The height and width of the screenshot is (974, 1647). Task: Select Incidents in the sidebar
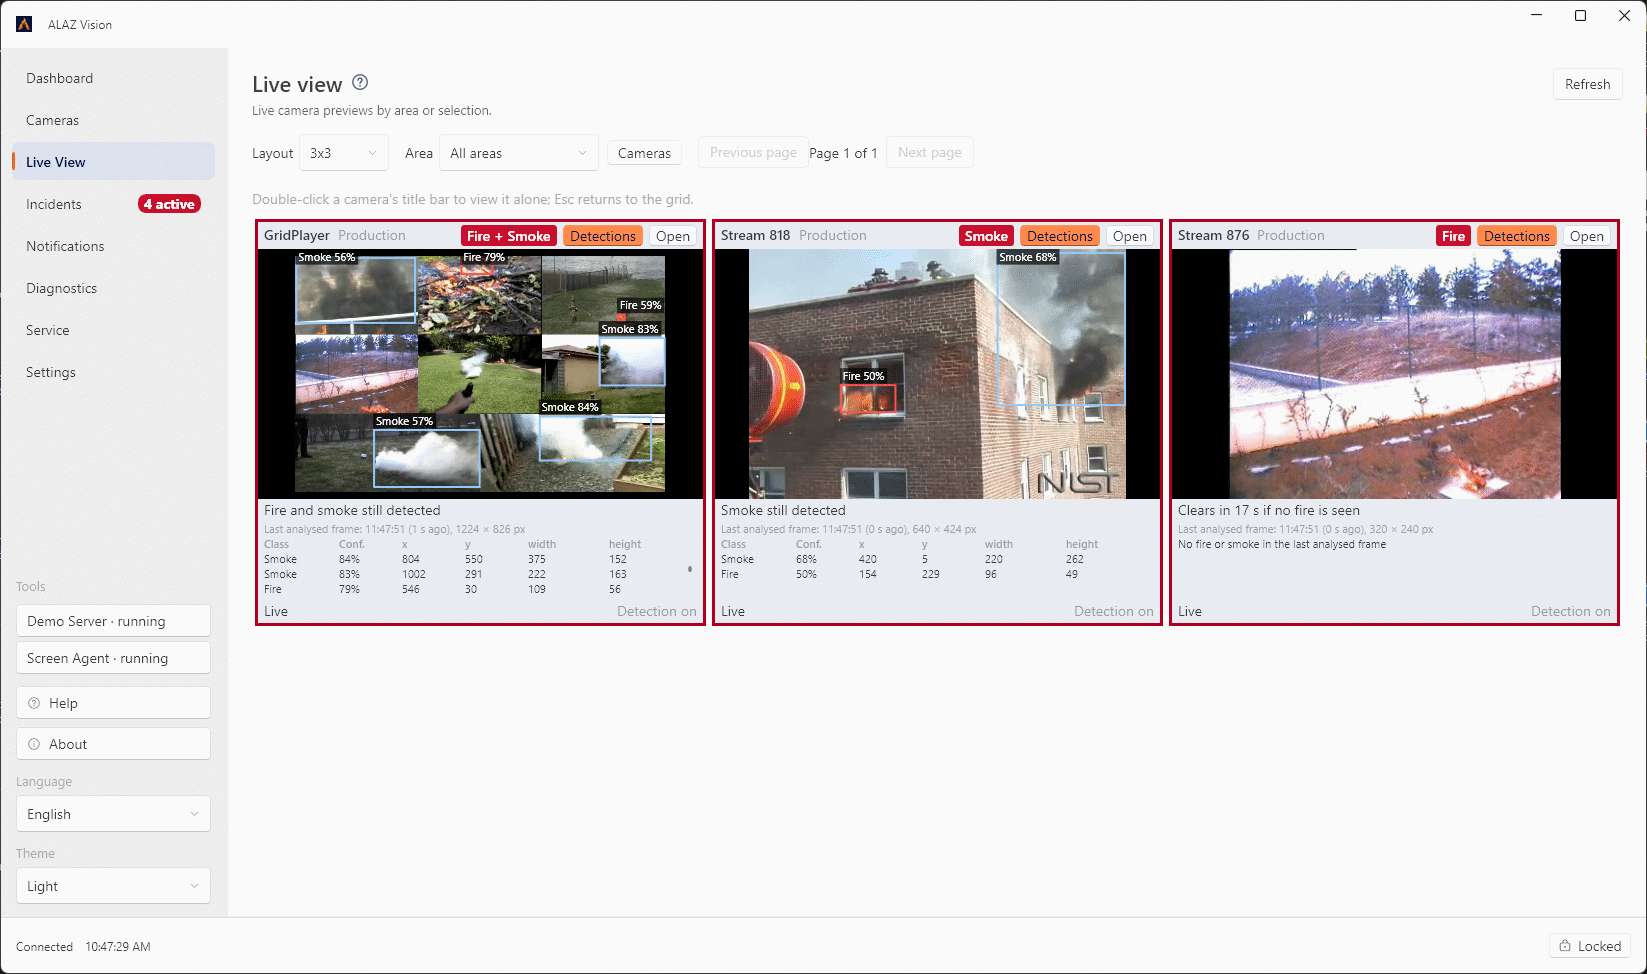tap(113, 204)
